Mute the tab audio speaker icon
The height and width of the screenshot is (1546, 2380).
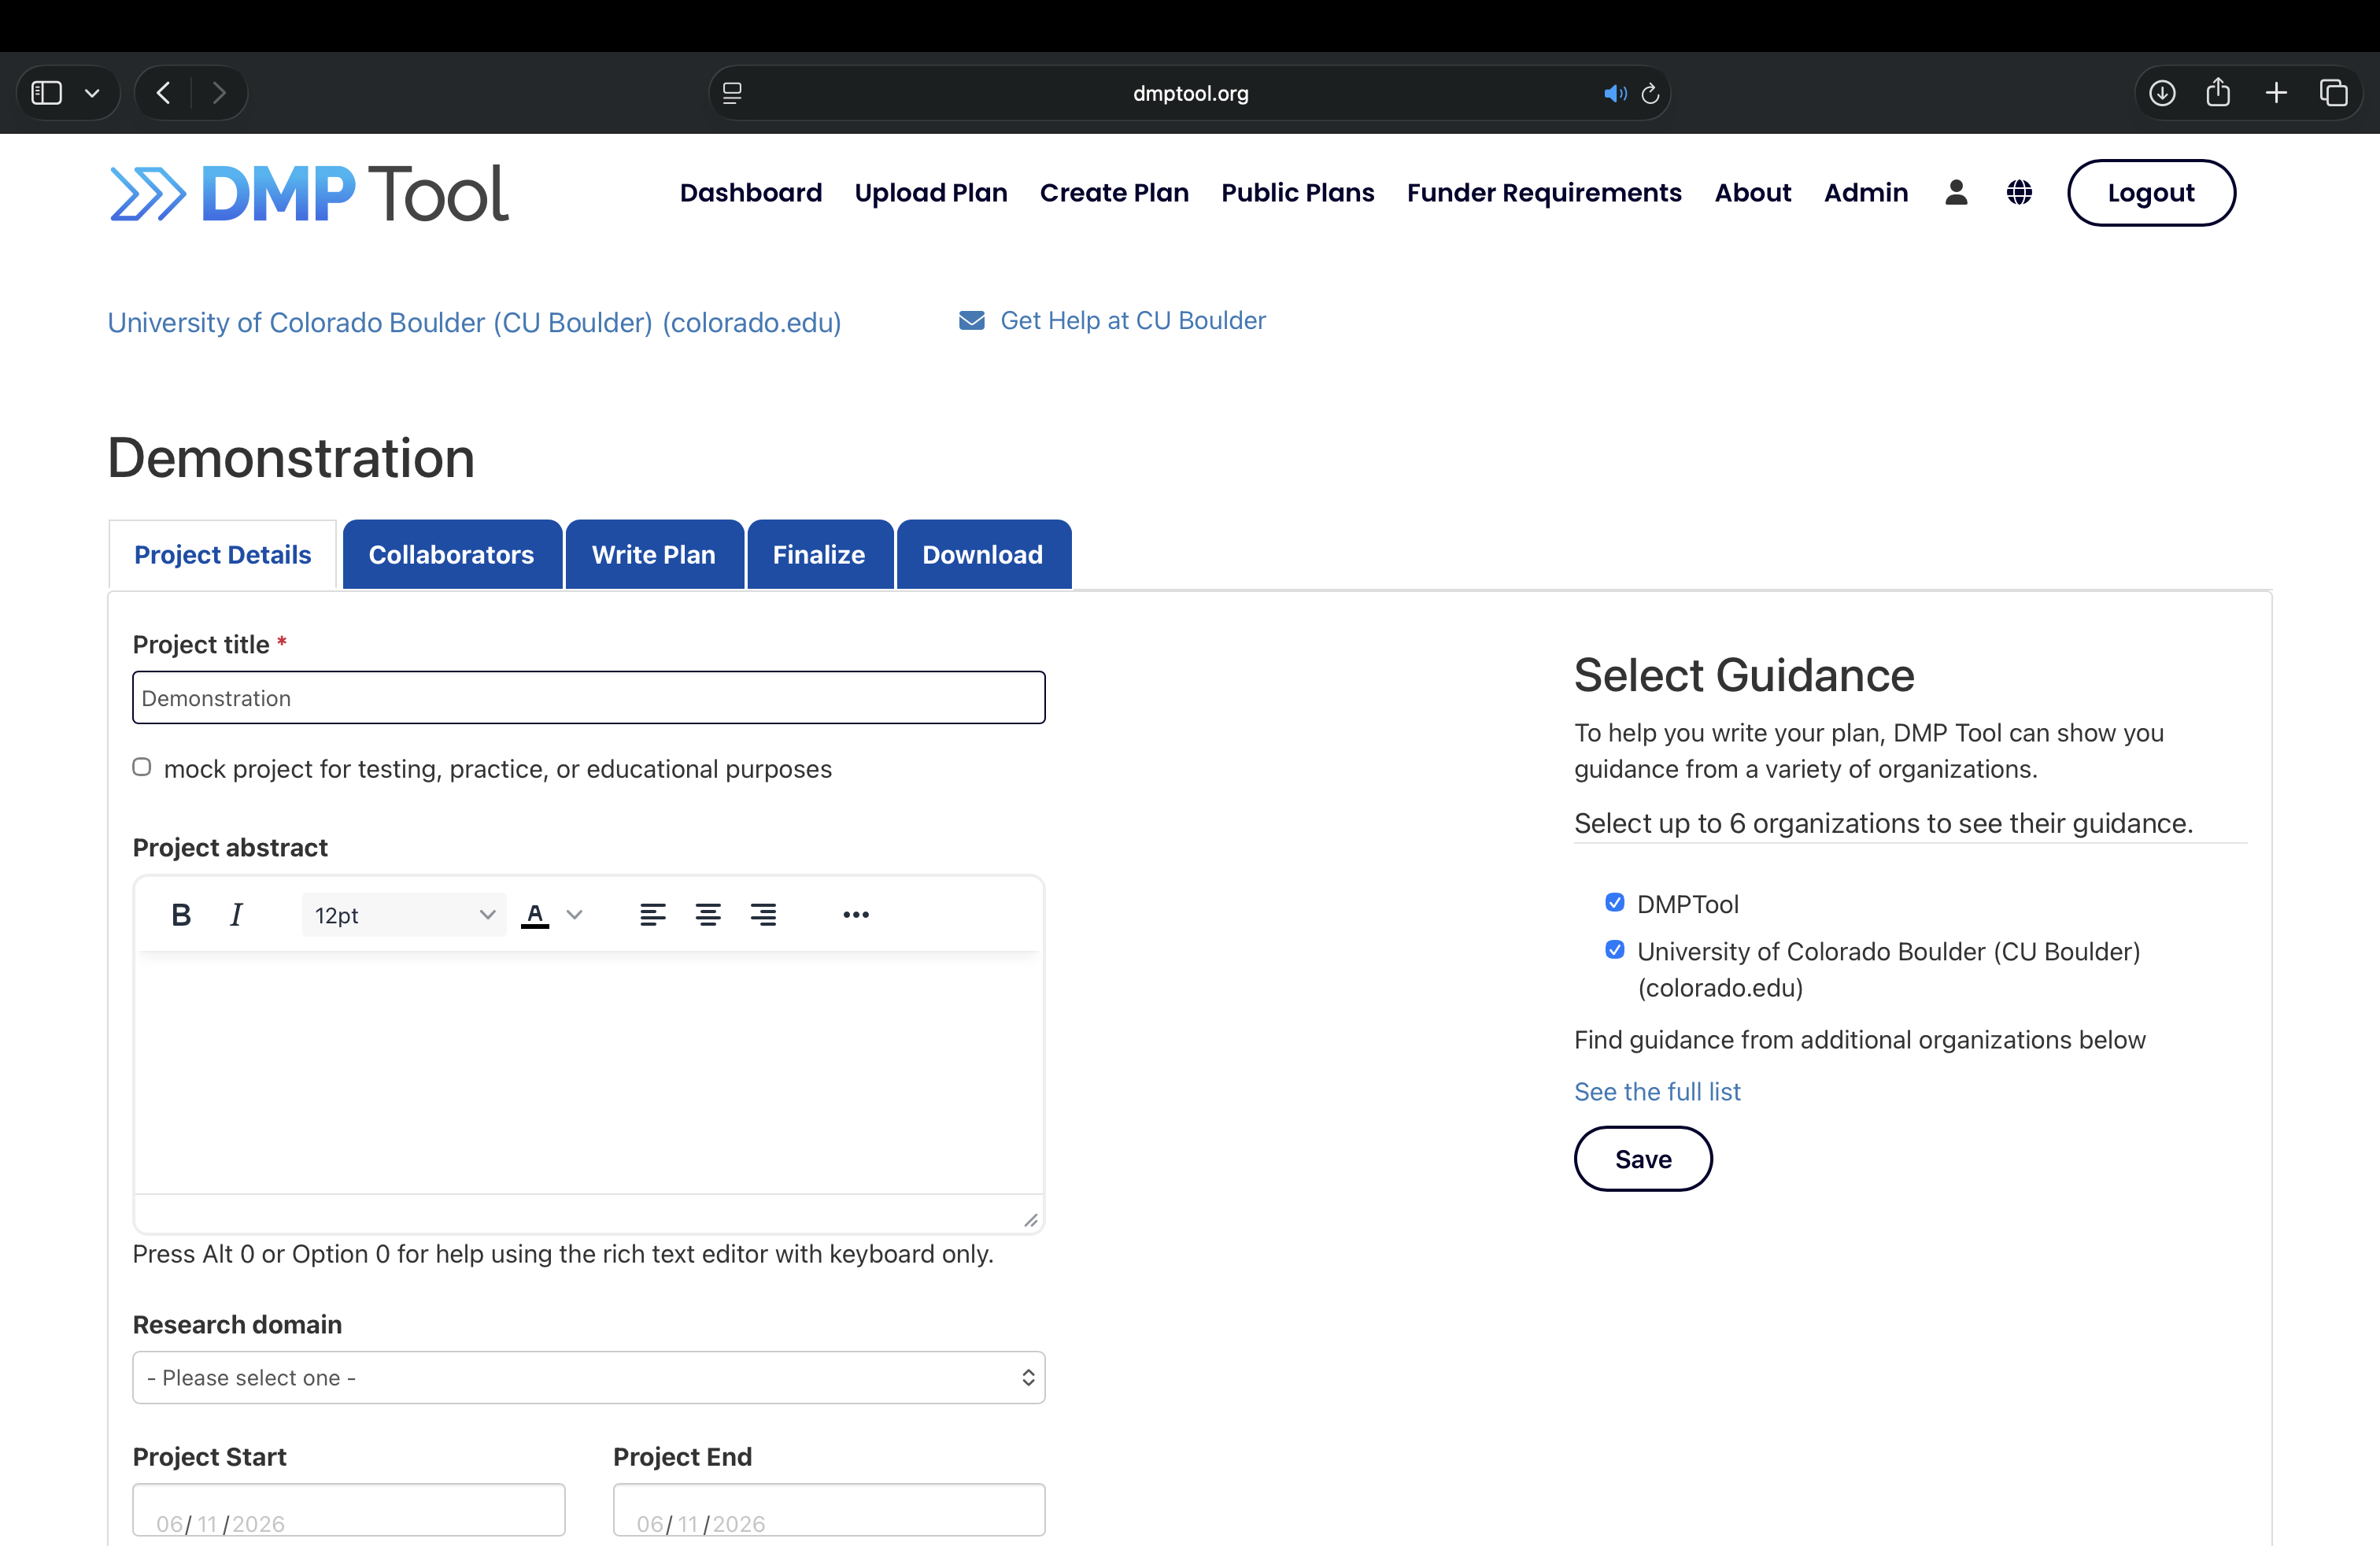(x=1614, y=93)
